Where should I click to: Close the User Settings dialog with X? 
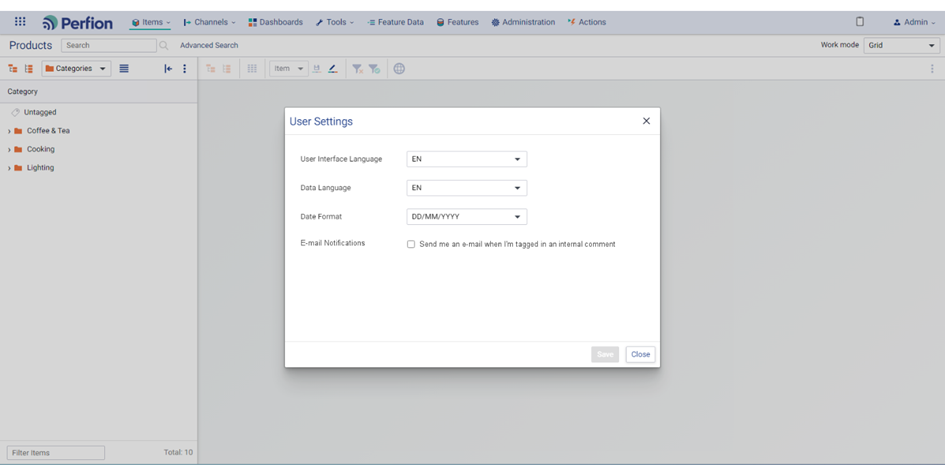pyautogui.click(x=646, y=121)
